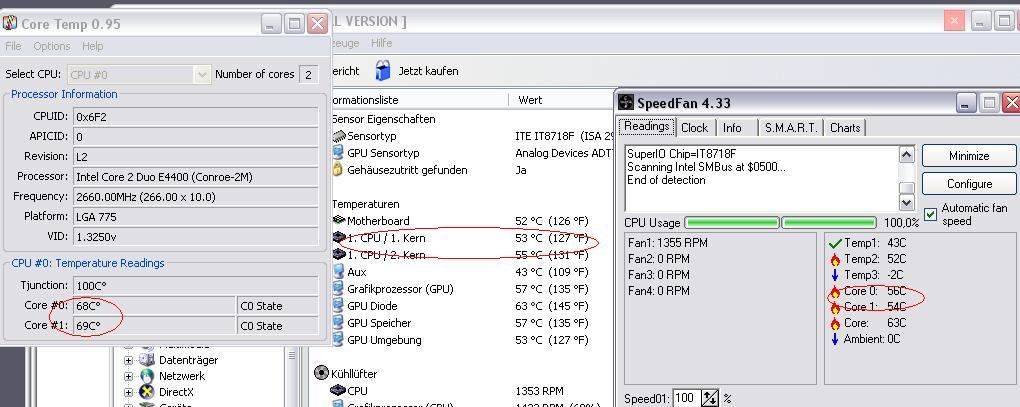Image resolution: width=1020 pixels, height=407 pixels.
Task: Click the Frequency value 2660.00MHz
Action: [x=196, y=196]
